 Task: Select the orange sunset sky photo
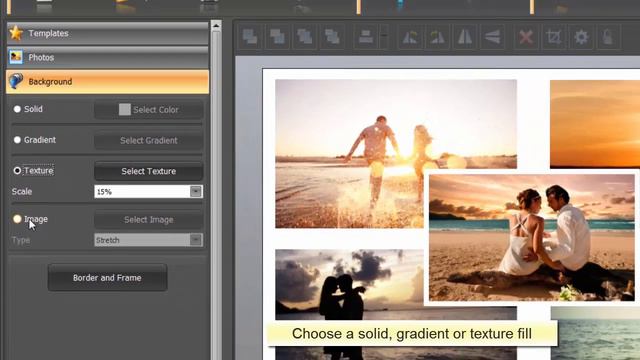pyautogui.click(x=595, y=124)
